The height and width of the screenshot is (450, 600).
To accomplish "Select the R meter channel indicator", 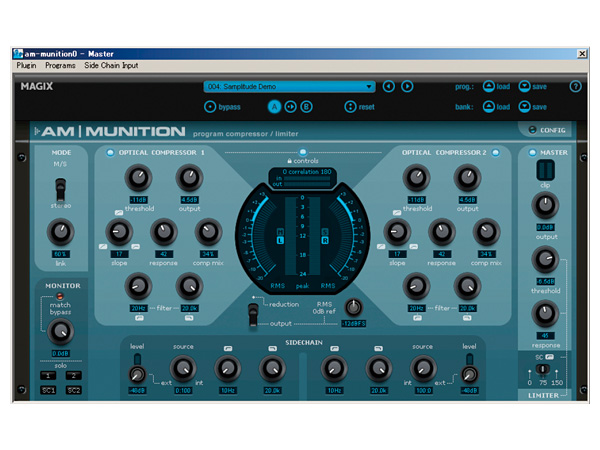I will (x=325, y=241).
